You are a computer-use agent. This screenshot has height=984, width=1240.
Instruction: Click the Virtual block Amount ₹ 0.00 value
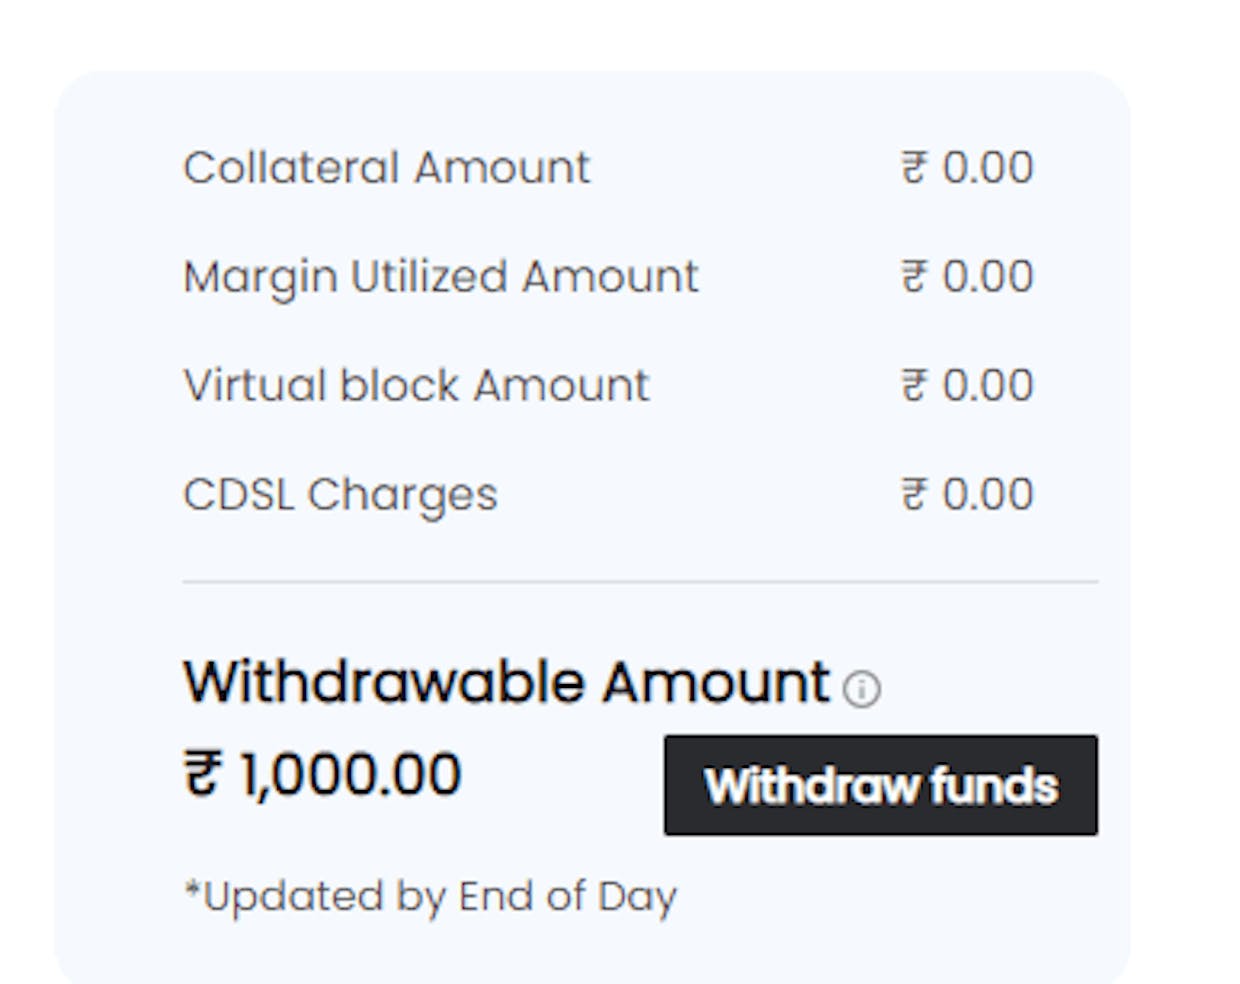(966, 385)
